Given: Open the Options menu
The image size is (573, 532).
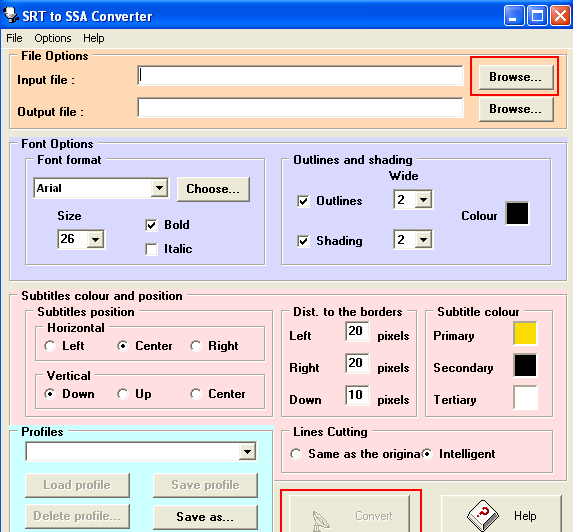Looking at the screenshot, I should click(53, 38).
